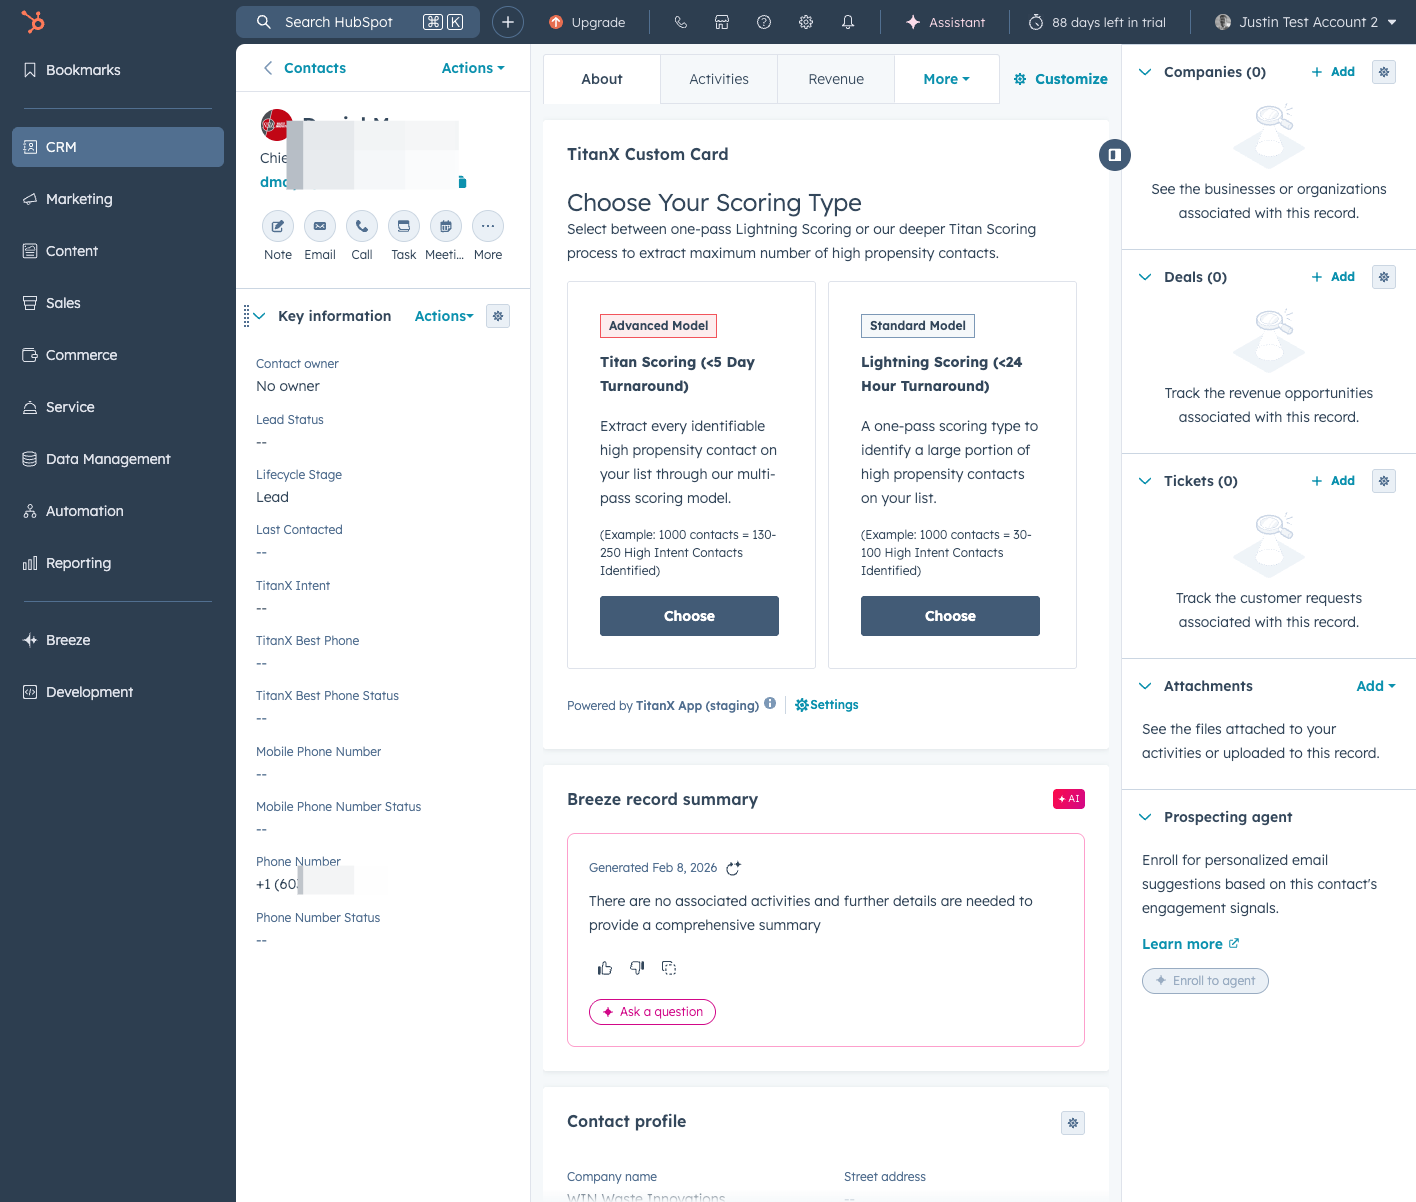The width and height of the screenshot is (1416, 1202).
Task: Switch to the Activities tab
Action: 719,79
